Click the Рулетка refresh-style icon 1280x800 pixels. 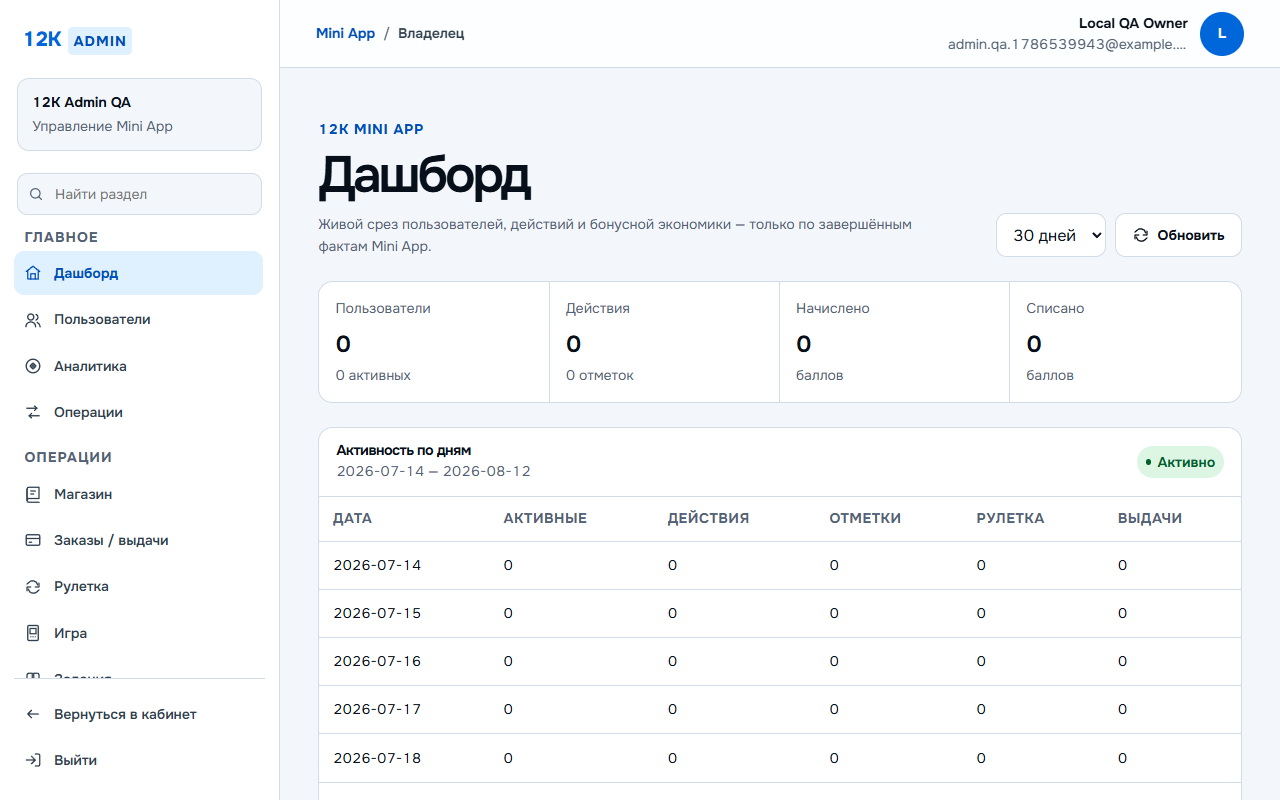click(x=33, y=587)
